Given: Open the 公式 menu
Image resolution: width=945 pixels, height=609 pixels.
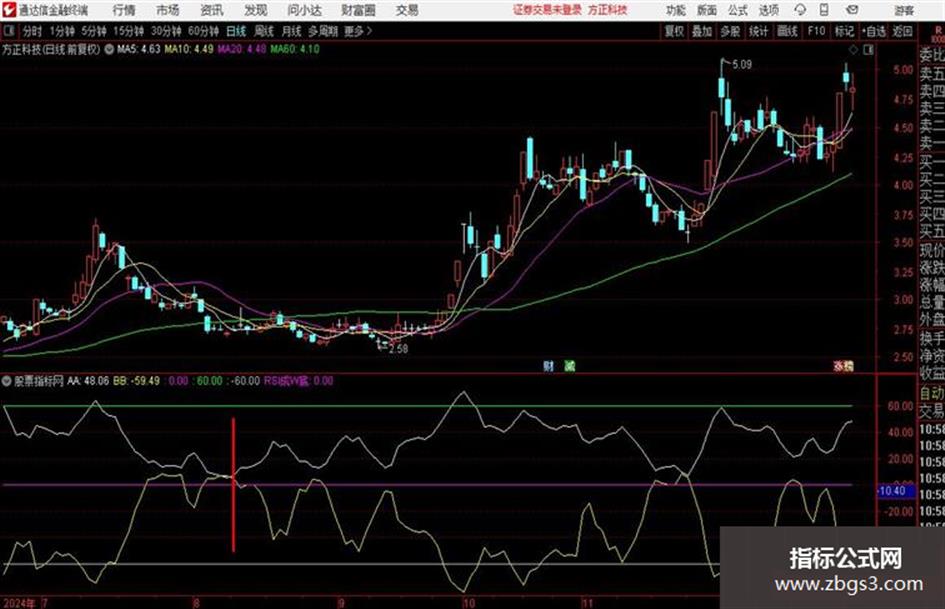Looking at the screenshot, I should pos(738,10).
